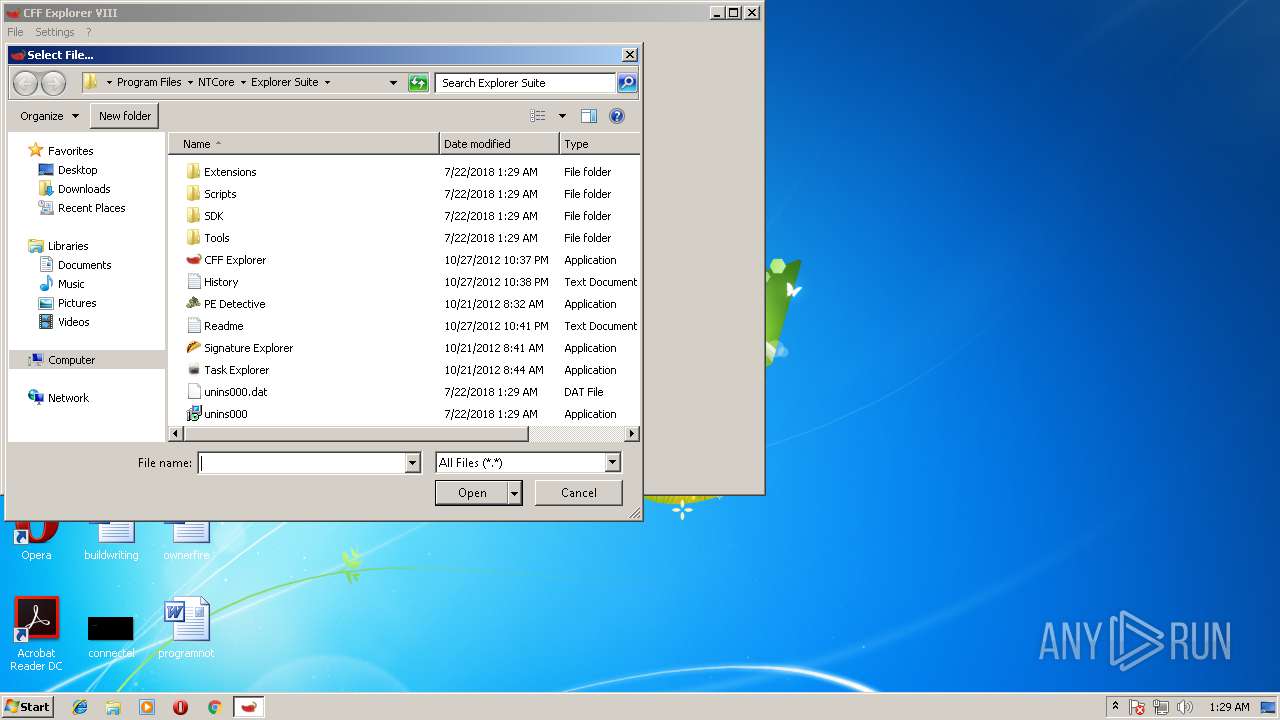Select the History text document
The image size is (1280, 720).
pyautogui.click(x=221, y=282)
